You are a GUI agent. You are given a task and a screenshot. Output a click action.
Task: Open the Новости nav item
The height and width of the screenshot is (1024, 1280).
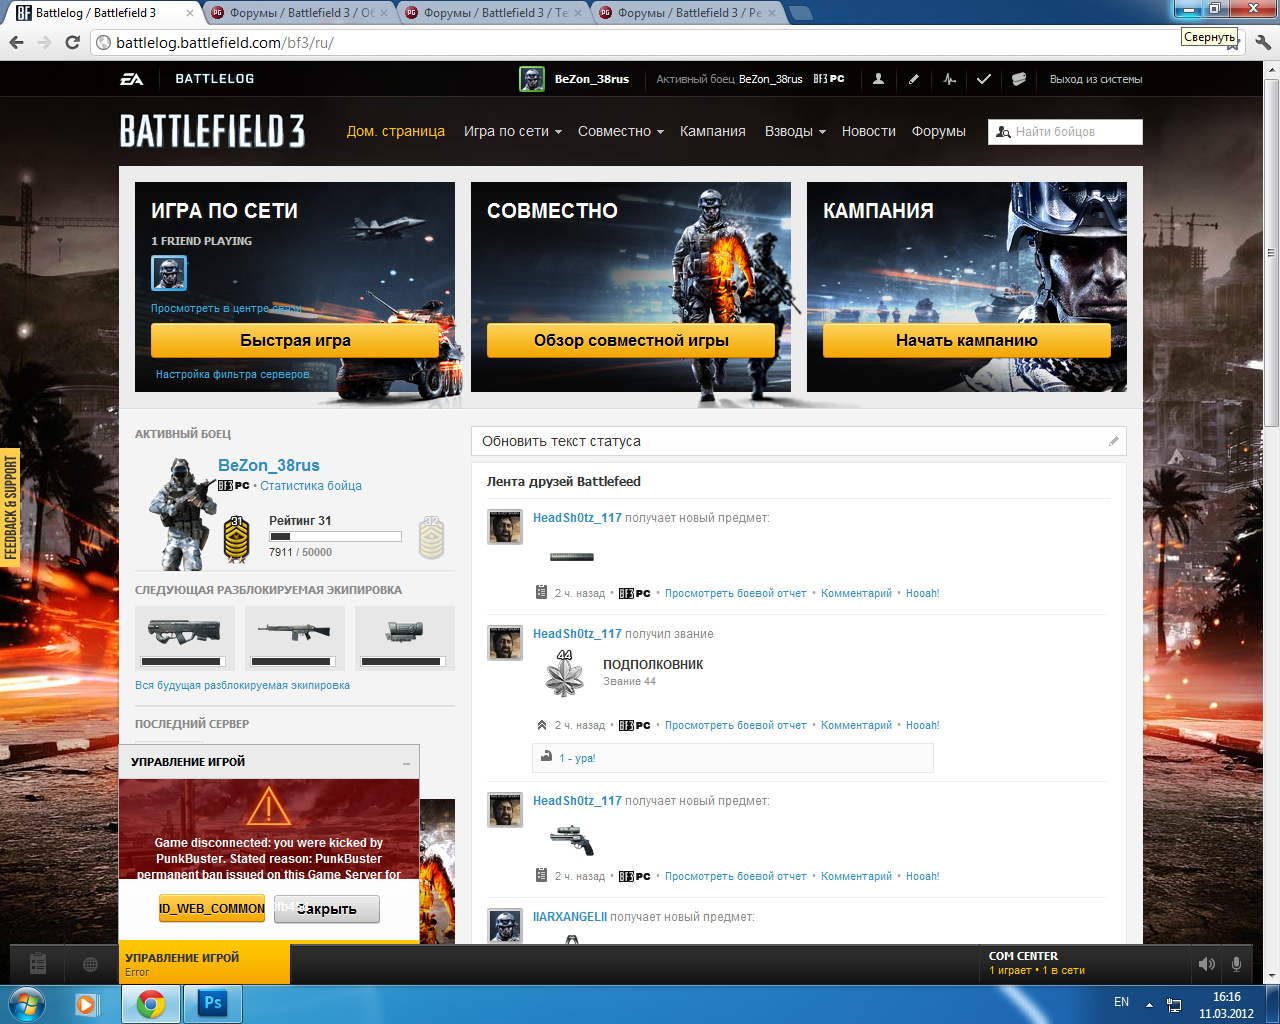(x=869, y=131)
